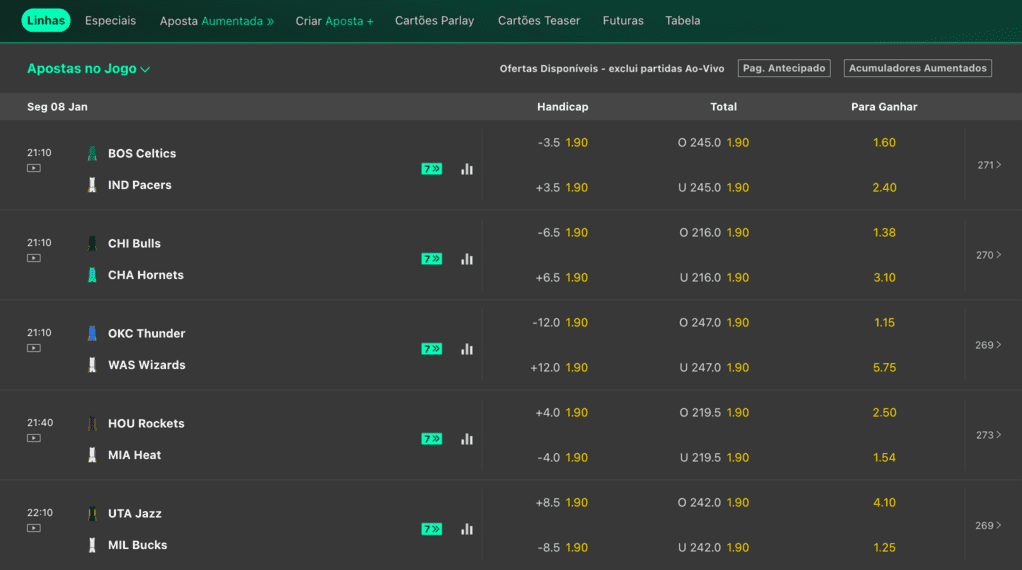Click the Pag. Antecipado button
The width and height of the screenshot is (1022, 570).
[784, 68]
